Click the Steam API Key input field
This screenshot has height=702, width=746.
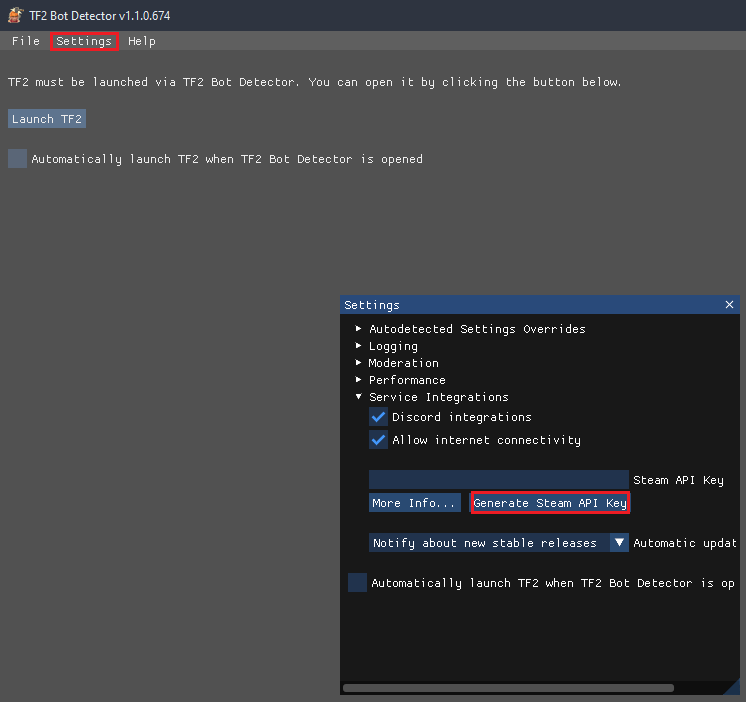[499, 479]
